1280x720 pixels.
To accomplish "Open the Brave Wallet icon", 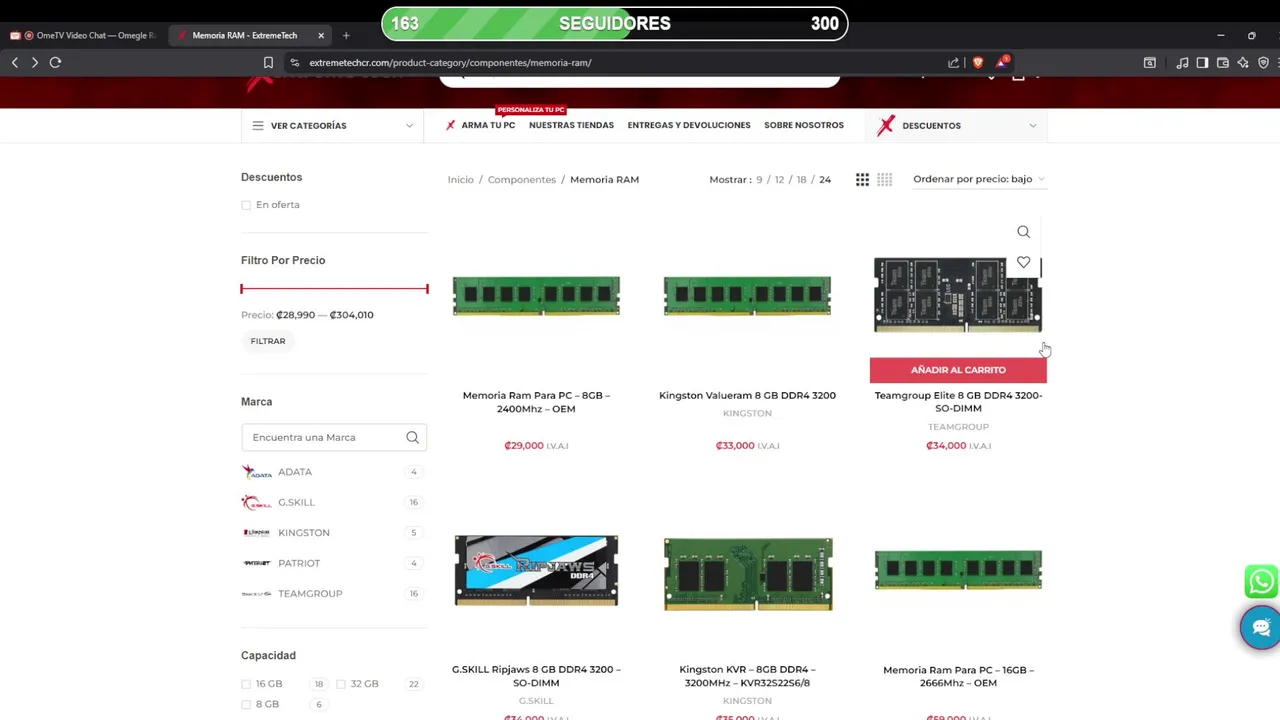I will [1222, 62].
